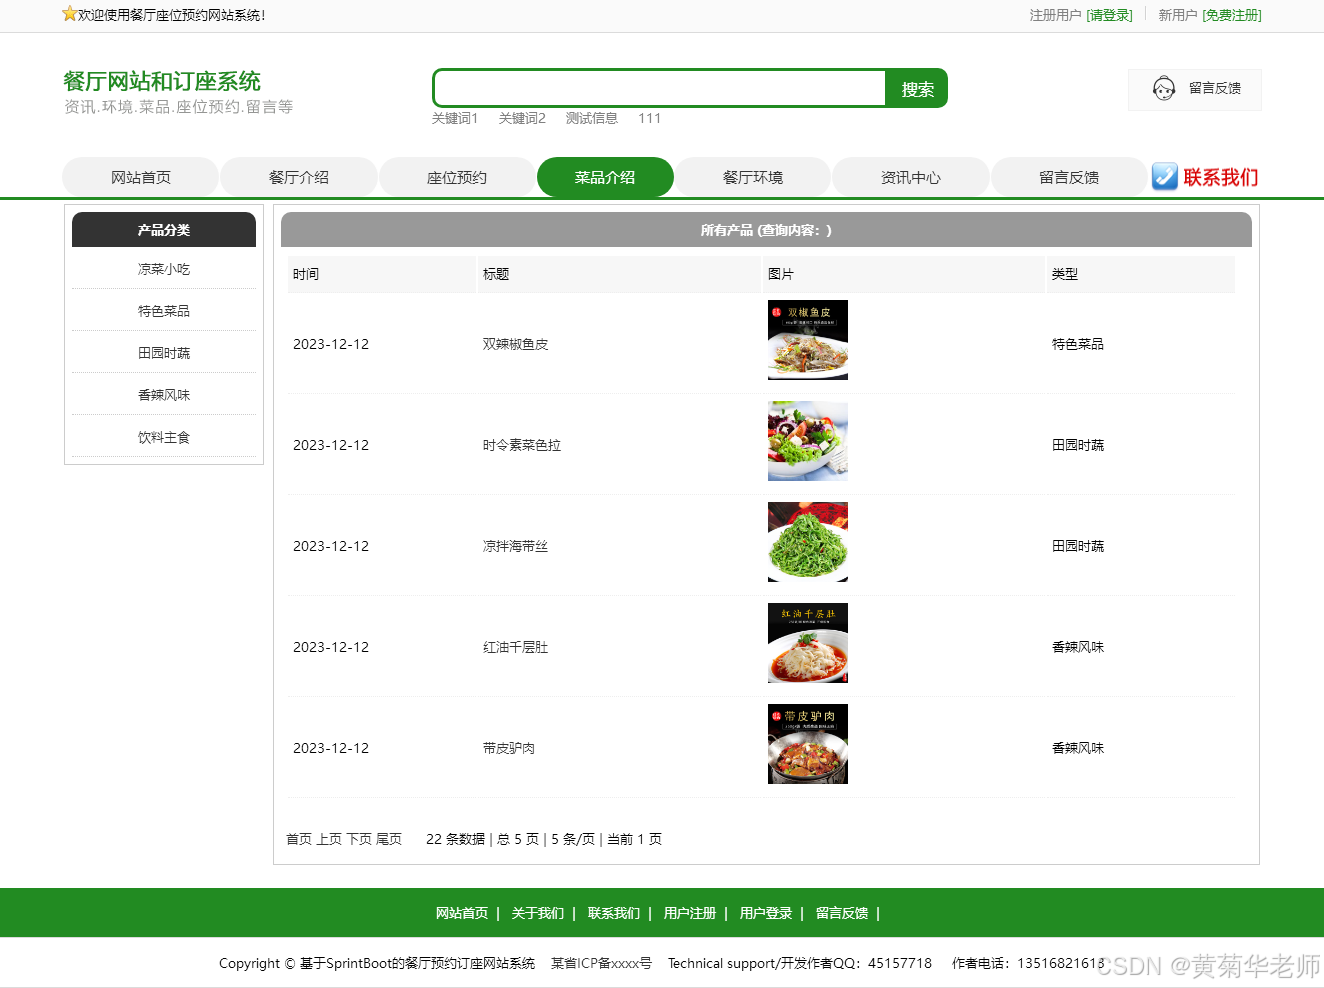1324x988 pixels.
Task: Click the star icon in welcome bar
Action: click(68, 15)
